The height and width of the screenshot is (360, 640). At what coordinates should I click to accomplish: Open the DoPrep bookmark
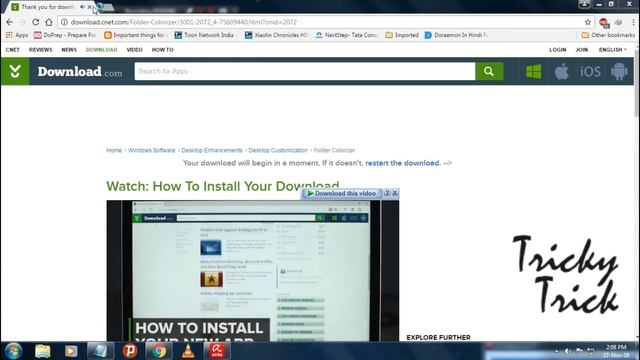[64, 35]
